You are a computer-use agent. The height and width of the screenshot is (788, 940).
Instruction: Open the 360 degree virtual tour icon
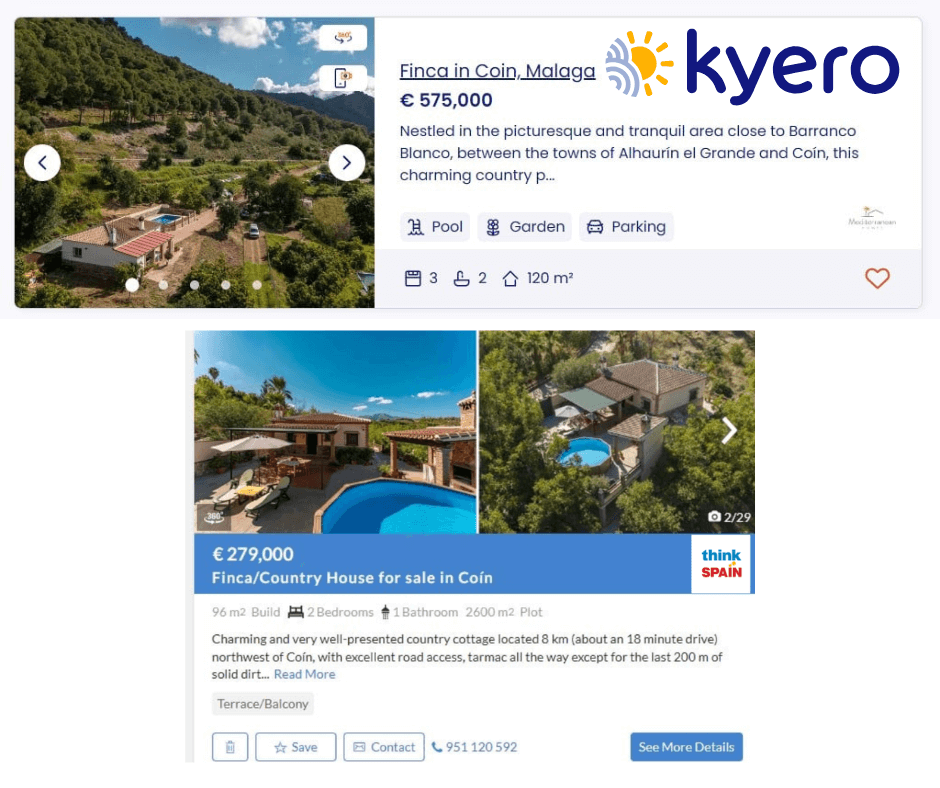(x=343, y=37)
